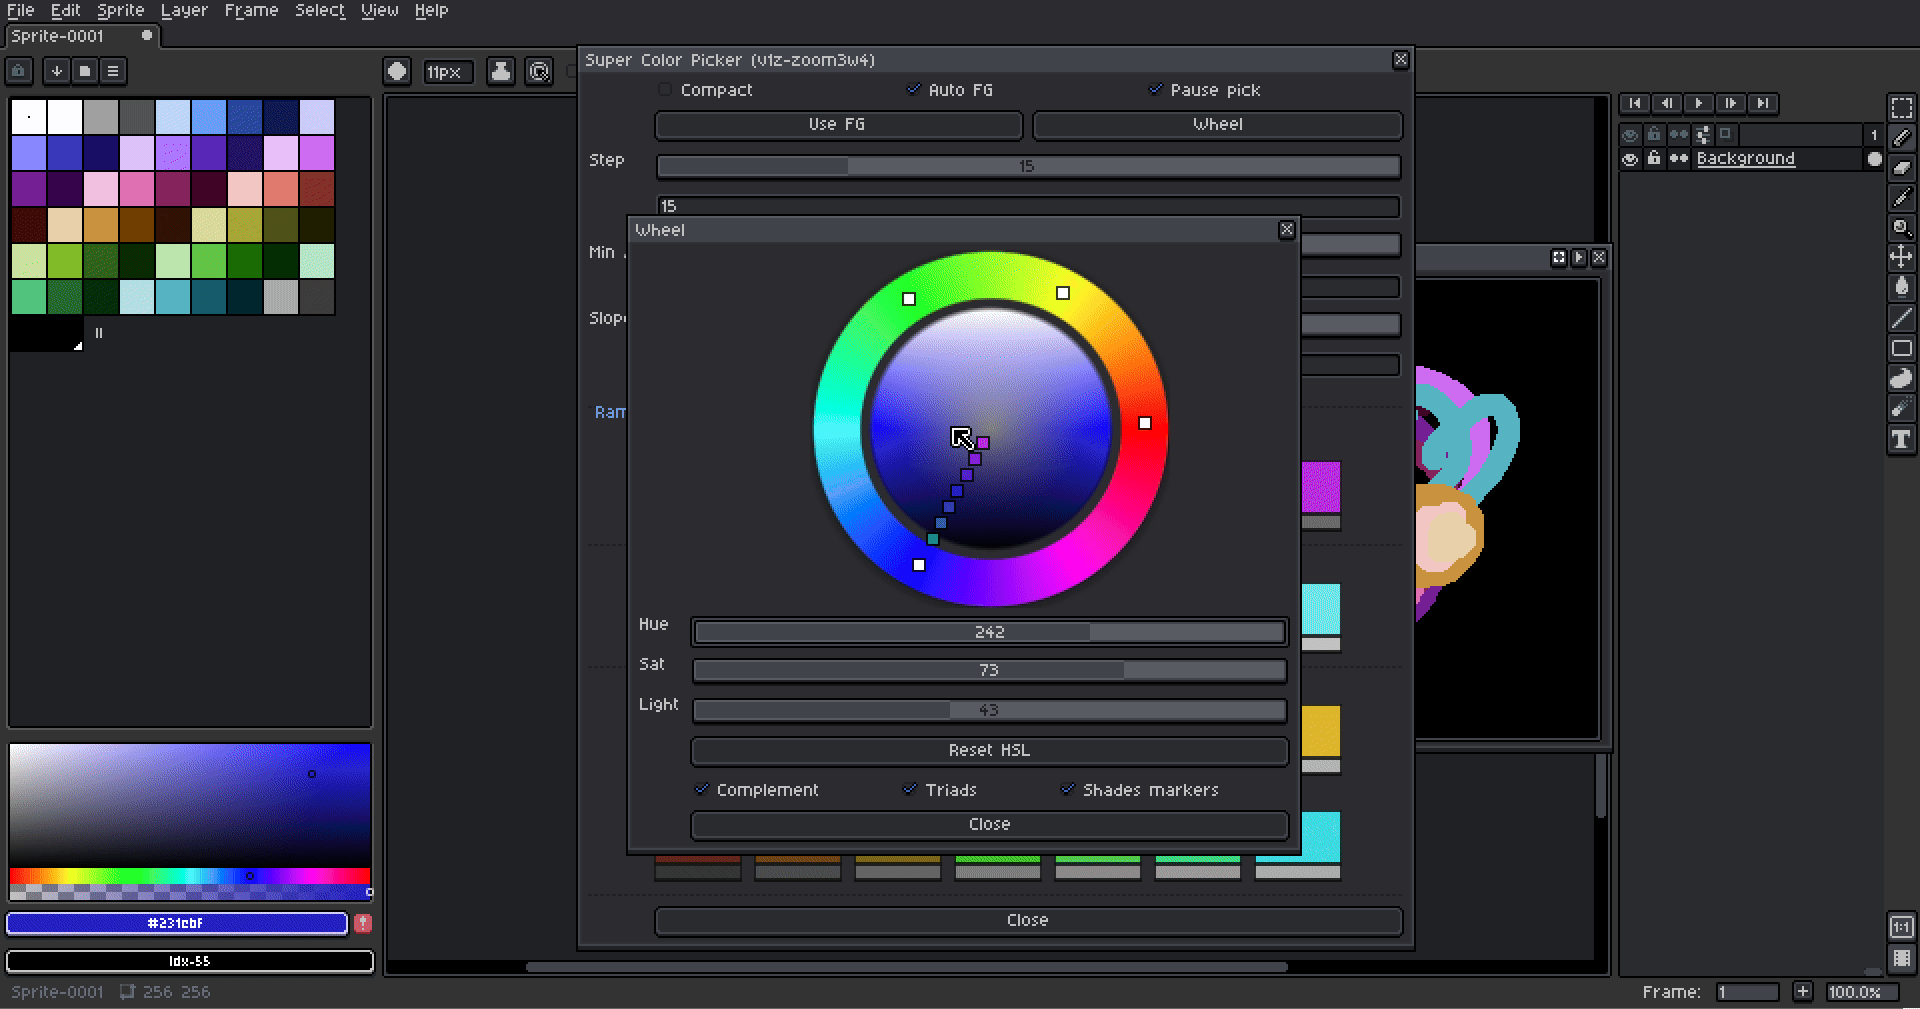
Task: Enable the Compact checkbox
Action: (665, 90)
